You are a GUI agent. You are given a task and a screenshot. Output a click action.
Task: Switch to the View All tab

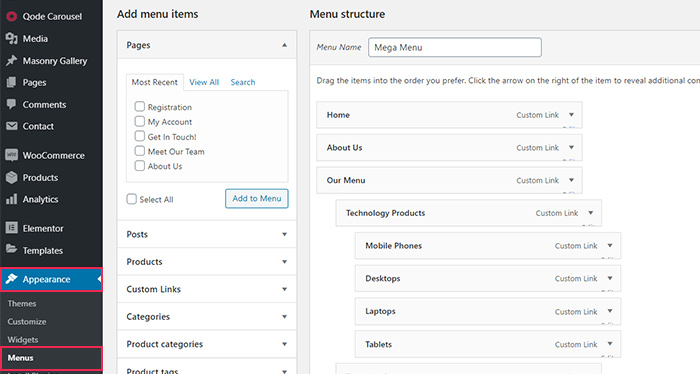[x=204, y=82]
